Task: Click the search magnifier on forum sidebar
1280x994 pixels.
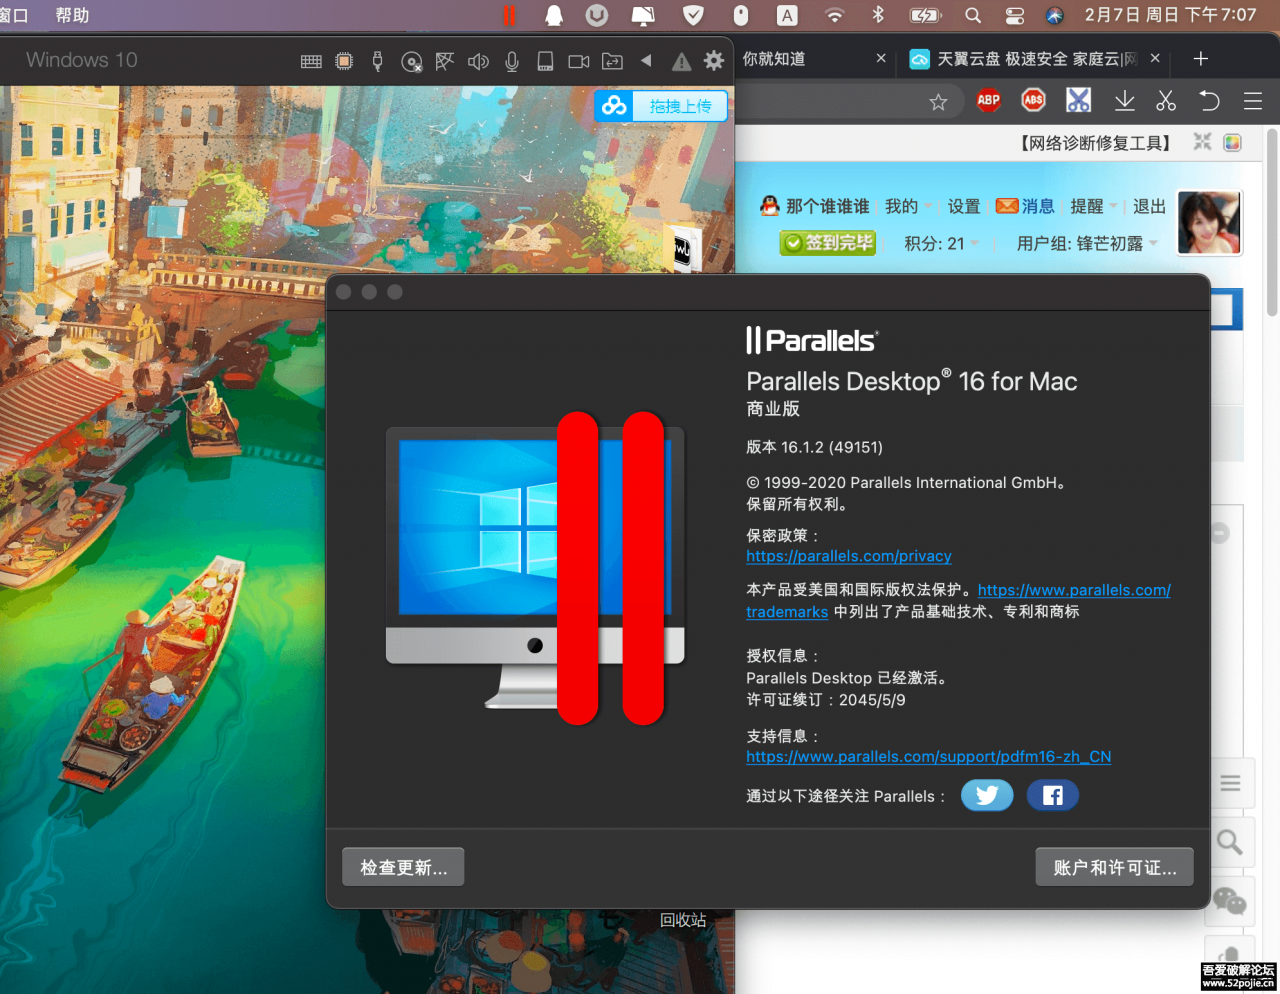Action: 1229,843
